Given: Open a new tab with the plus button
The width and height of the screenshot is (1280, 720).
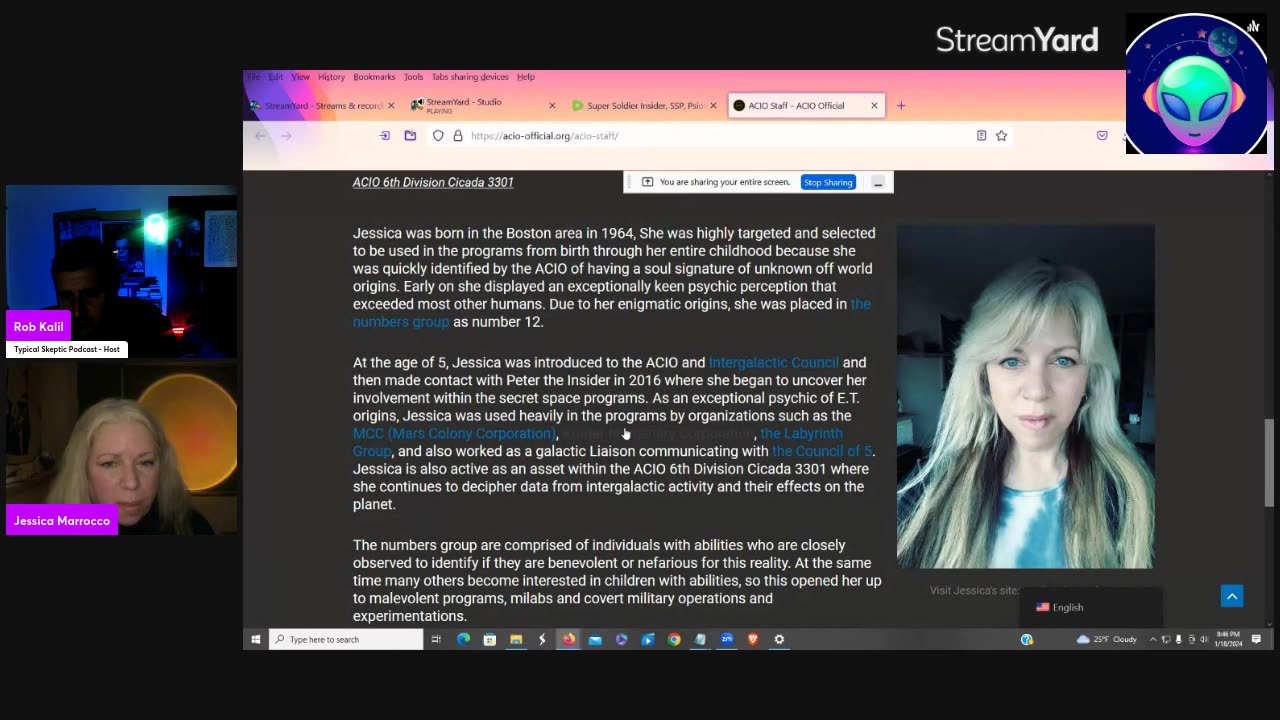Looking at the screenshot, I should pos(901,105).
